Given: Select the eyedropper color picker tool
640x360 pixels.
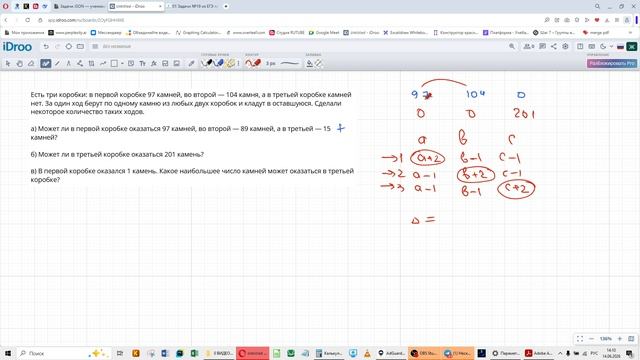Looking at the screenshot, I should (x=191, y=63).
